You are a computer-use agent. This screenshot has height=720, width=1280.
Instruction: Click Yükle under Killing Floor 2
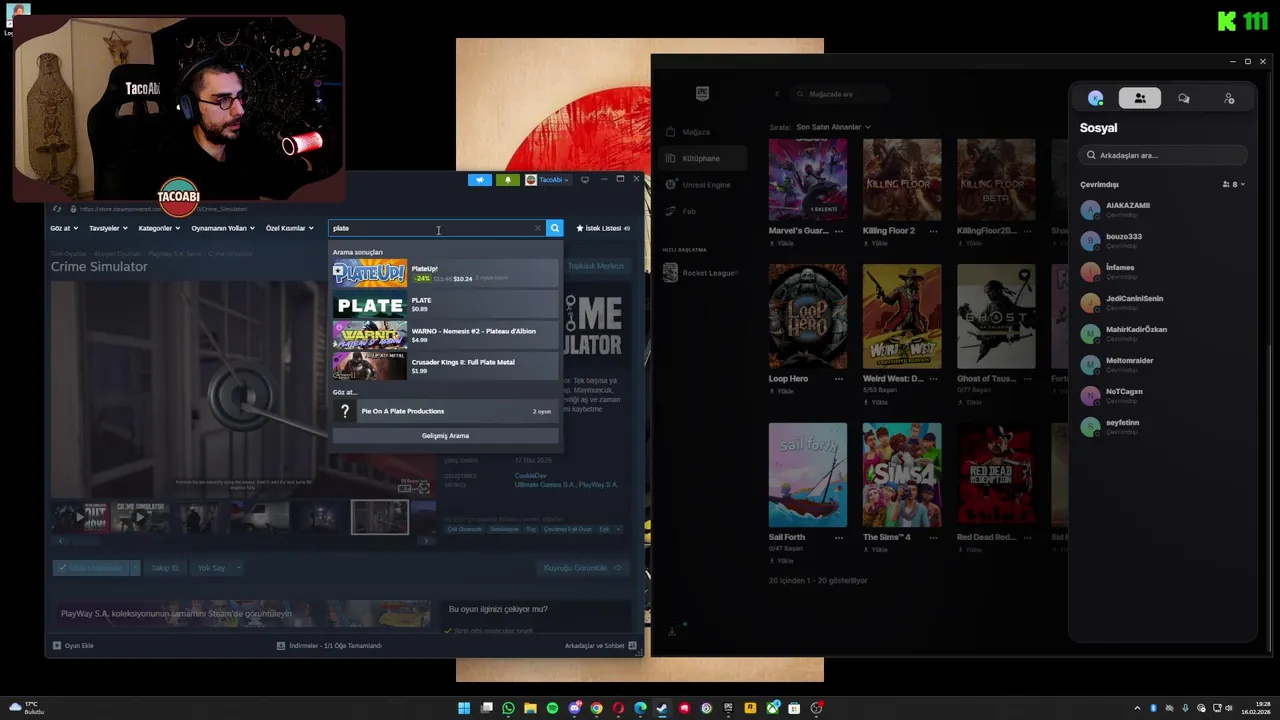pos(875,244)
